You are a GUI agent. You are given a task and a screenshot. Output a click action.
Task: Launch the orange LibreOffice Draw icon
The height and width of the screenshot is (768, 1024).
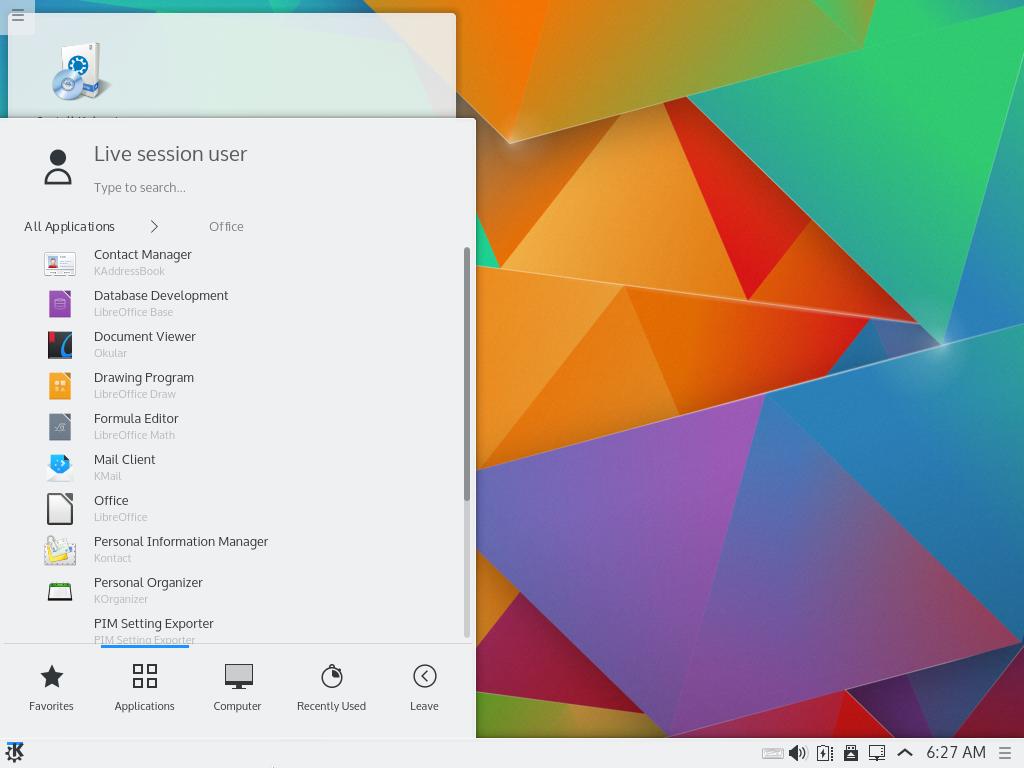point(60,386)
